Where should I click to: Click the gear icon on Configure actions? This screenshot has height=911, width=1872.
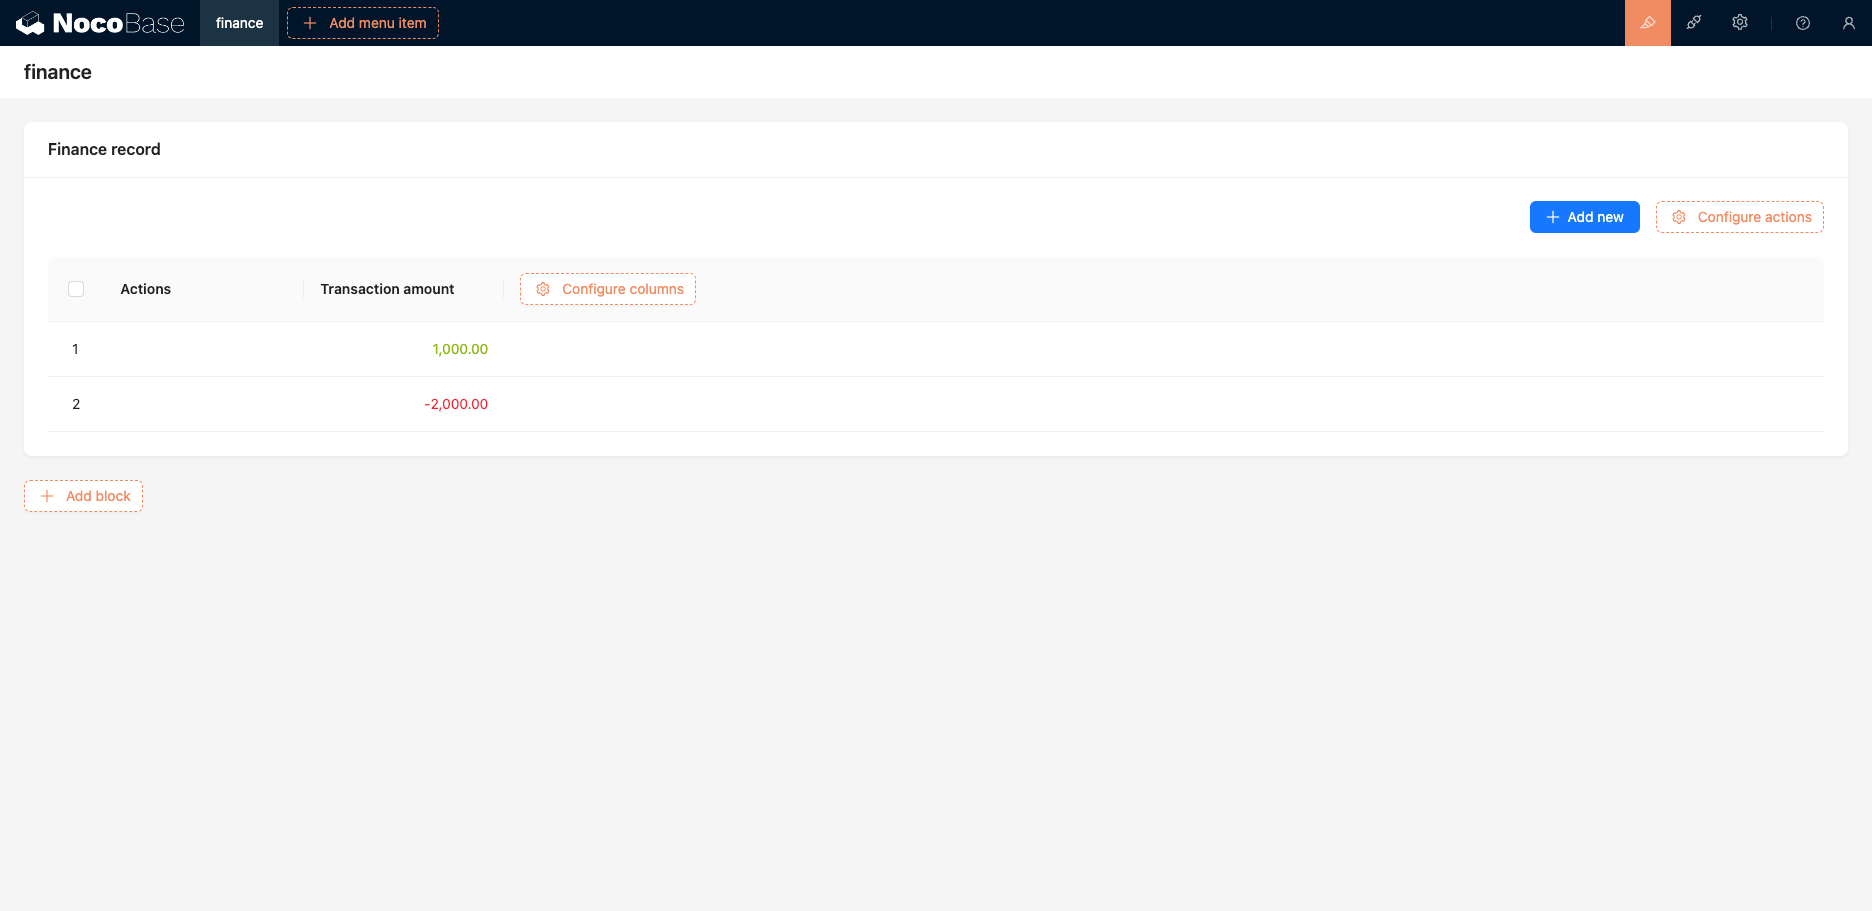(1680, 217)
